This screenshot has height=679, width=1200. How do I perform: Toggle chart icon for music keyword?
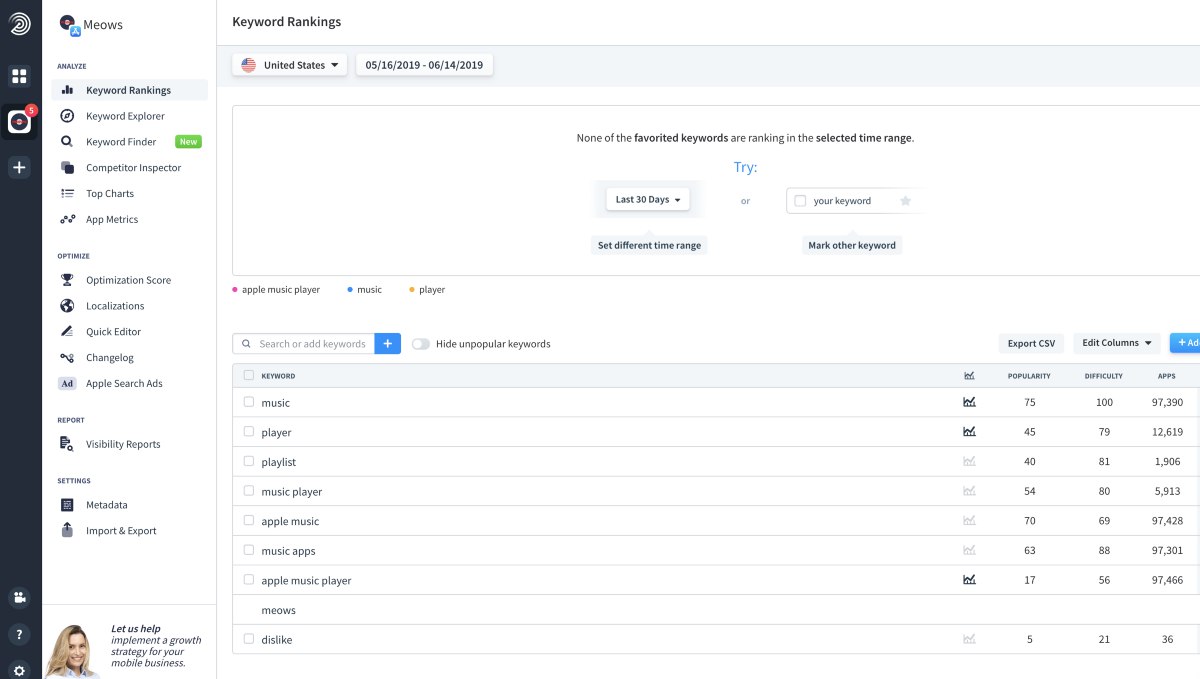pyautogui.click(x=969, y=402)
